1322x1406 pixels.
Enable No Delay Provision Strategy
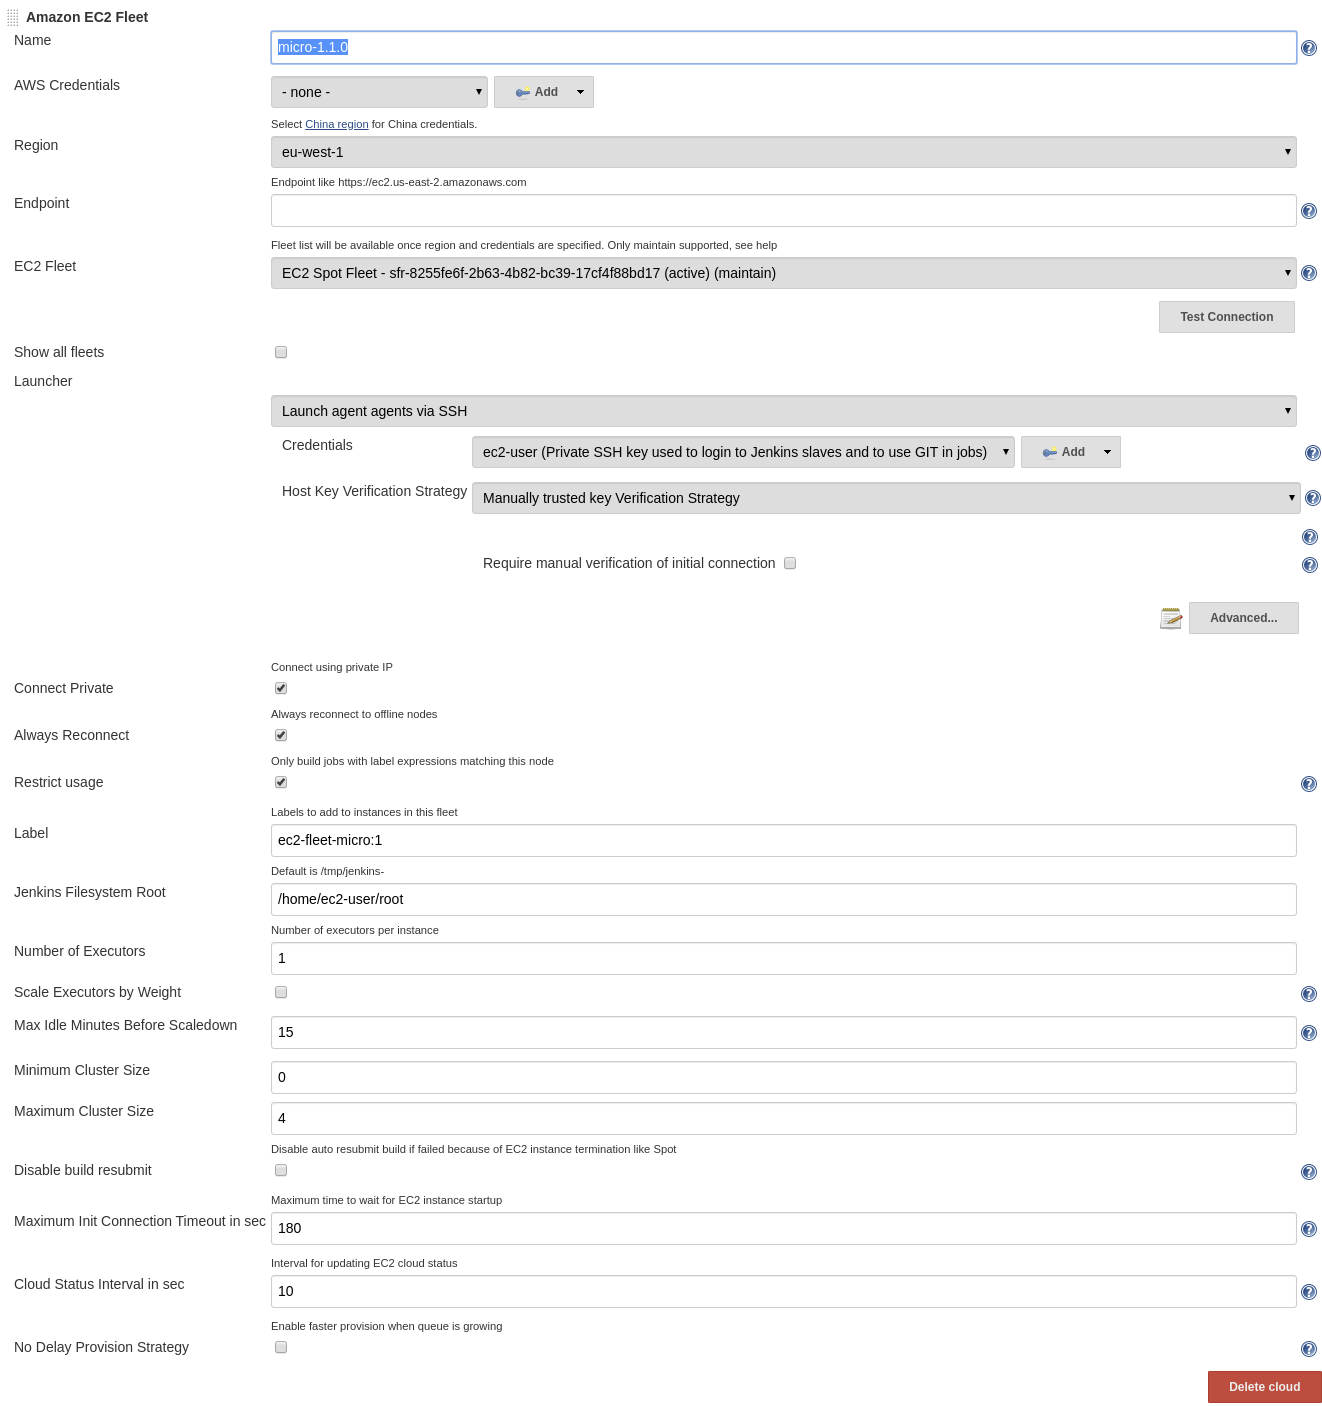pyautogui.click(x=281, y=1347)
